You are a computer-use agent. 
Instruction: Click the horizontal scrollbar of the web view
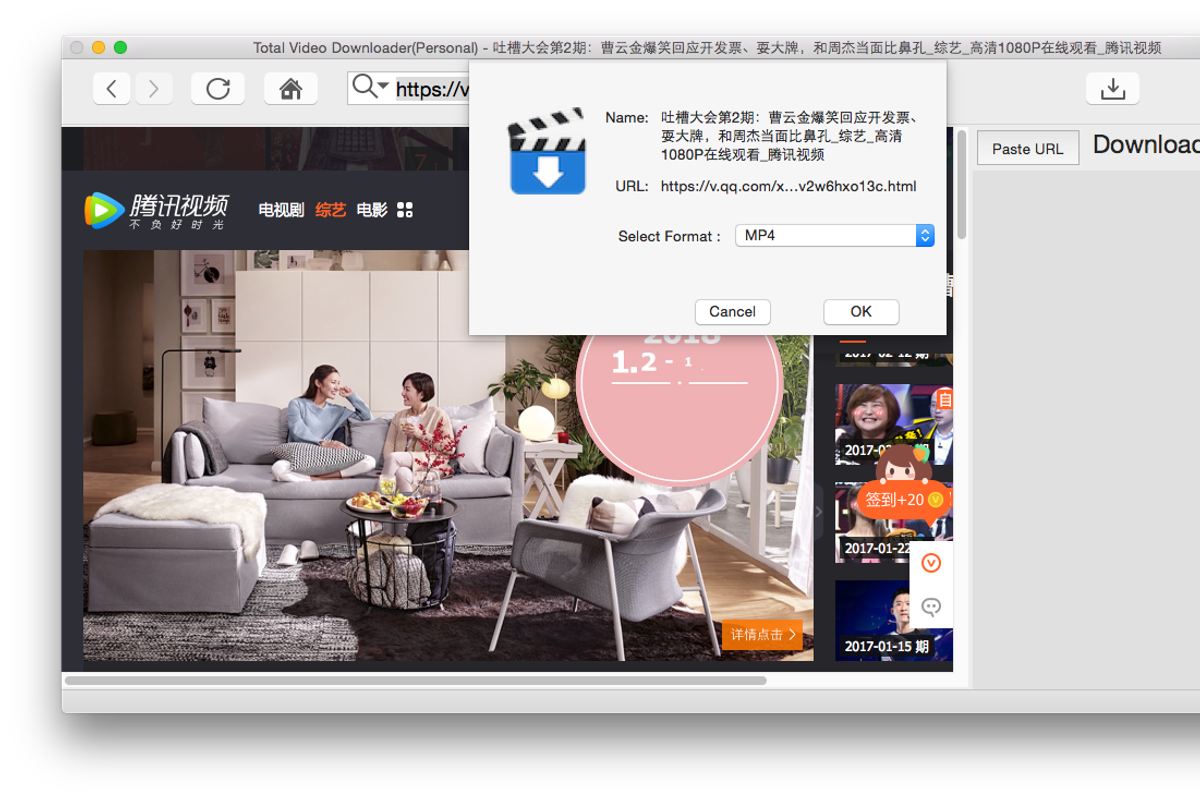click(416, 680)
